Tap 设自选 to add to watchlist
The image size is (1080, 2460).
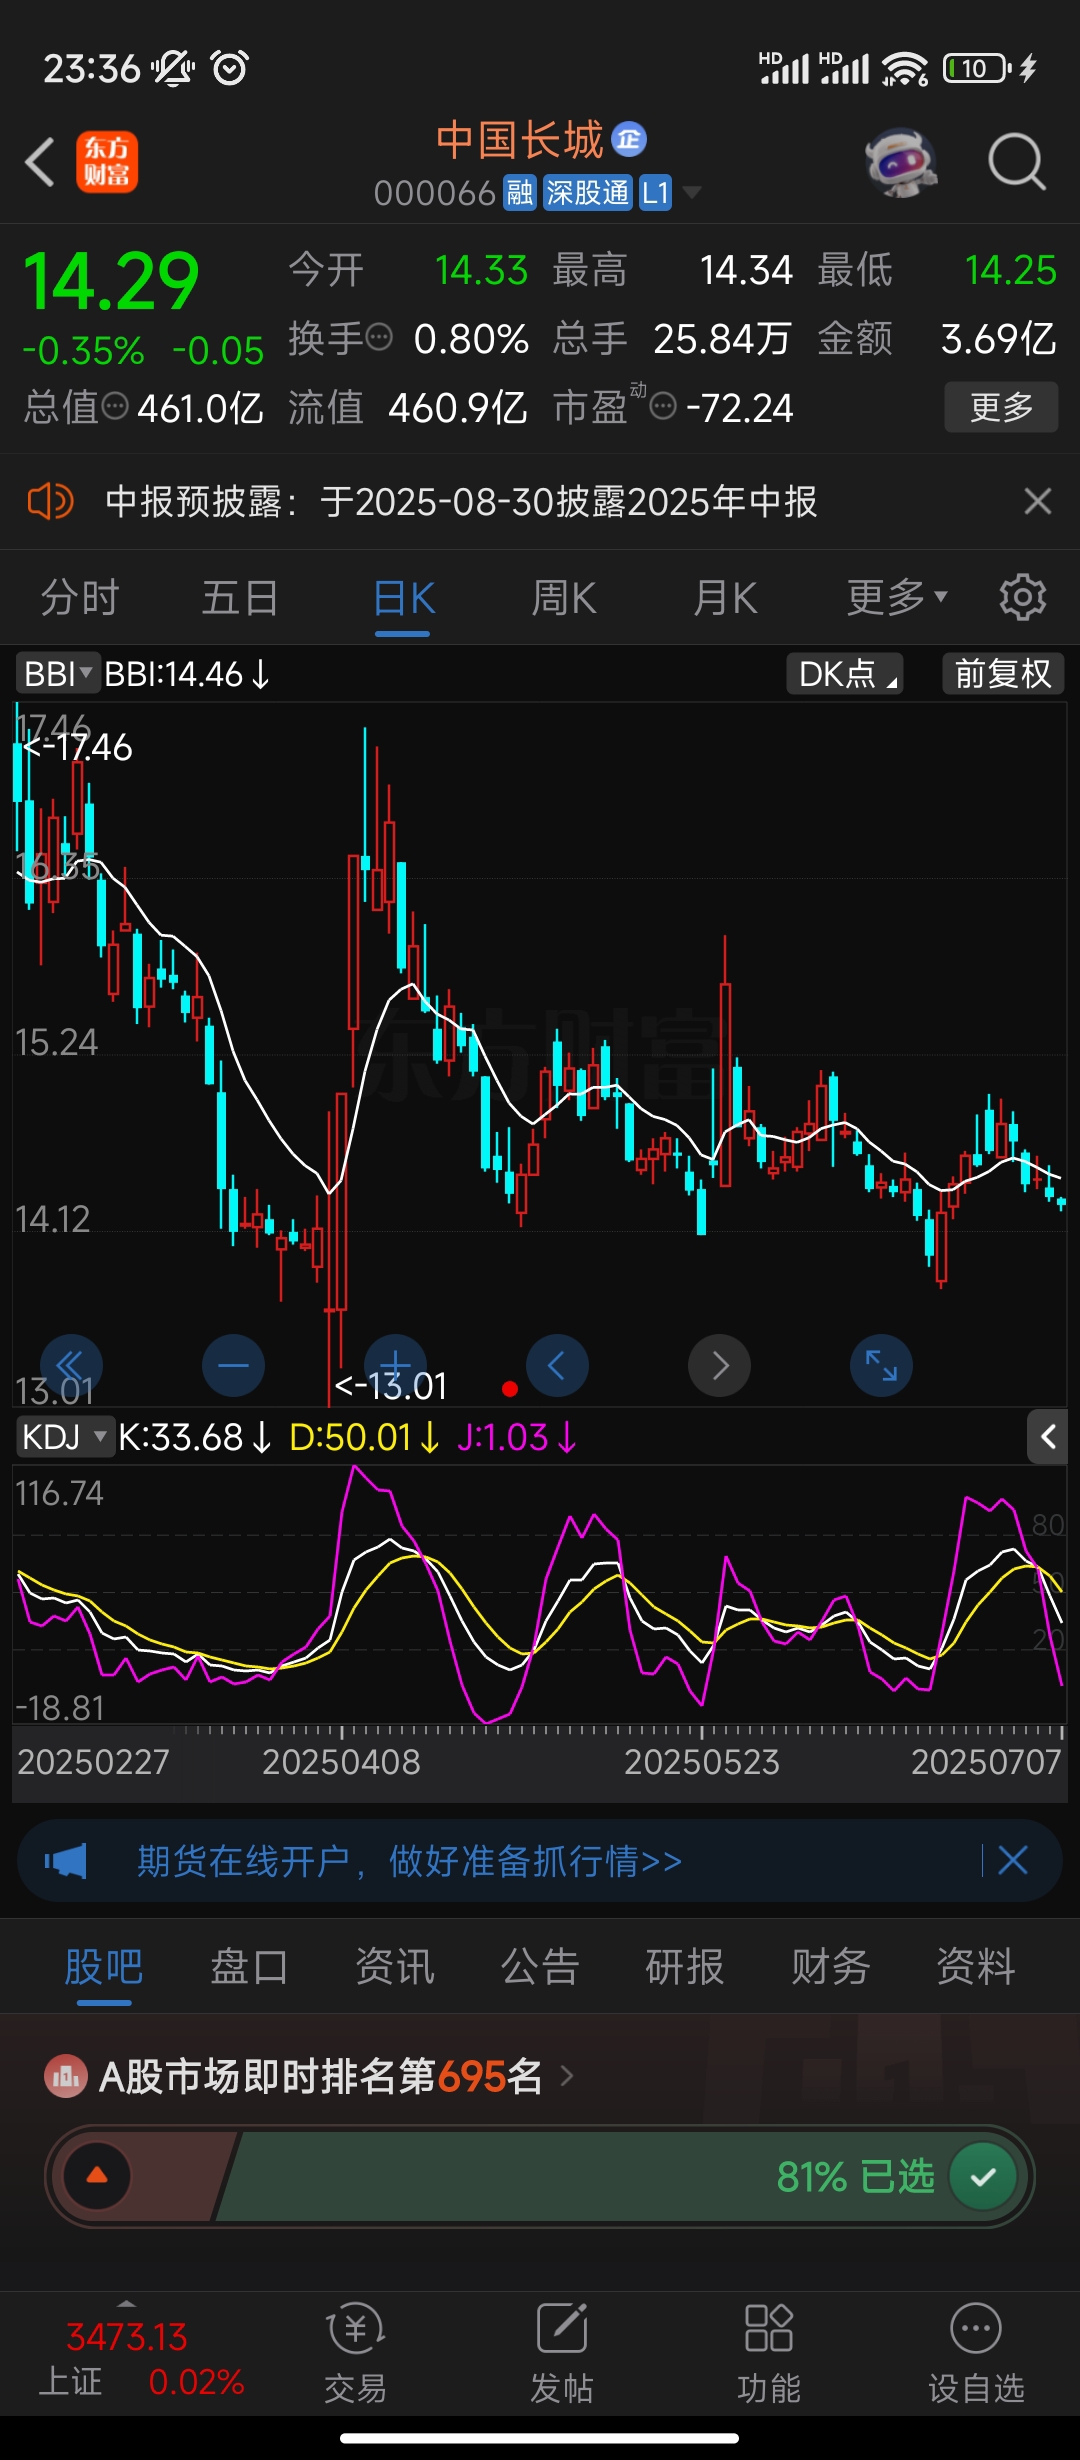pyautogui.click(x=976, y=2354)
